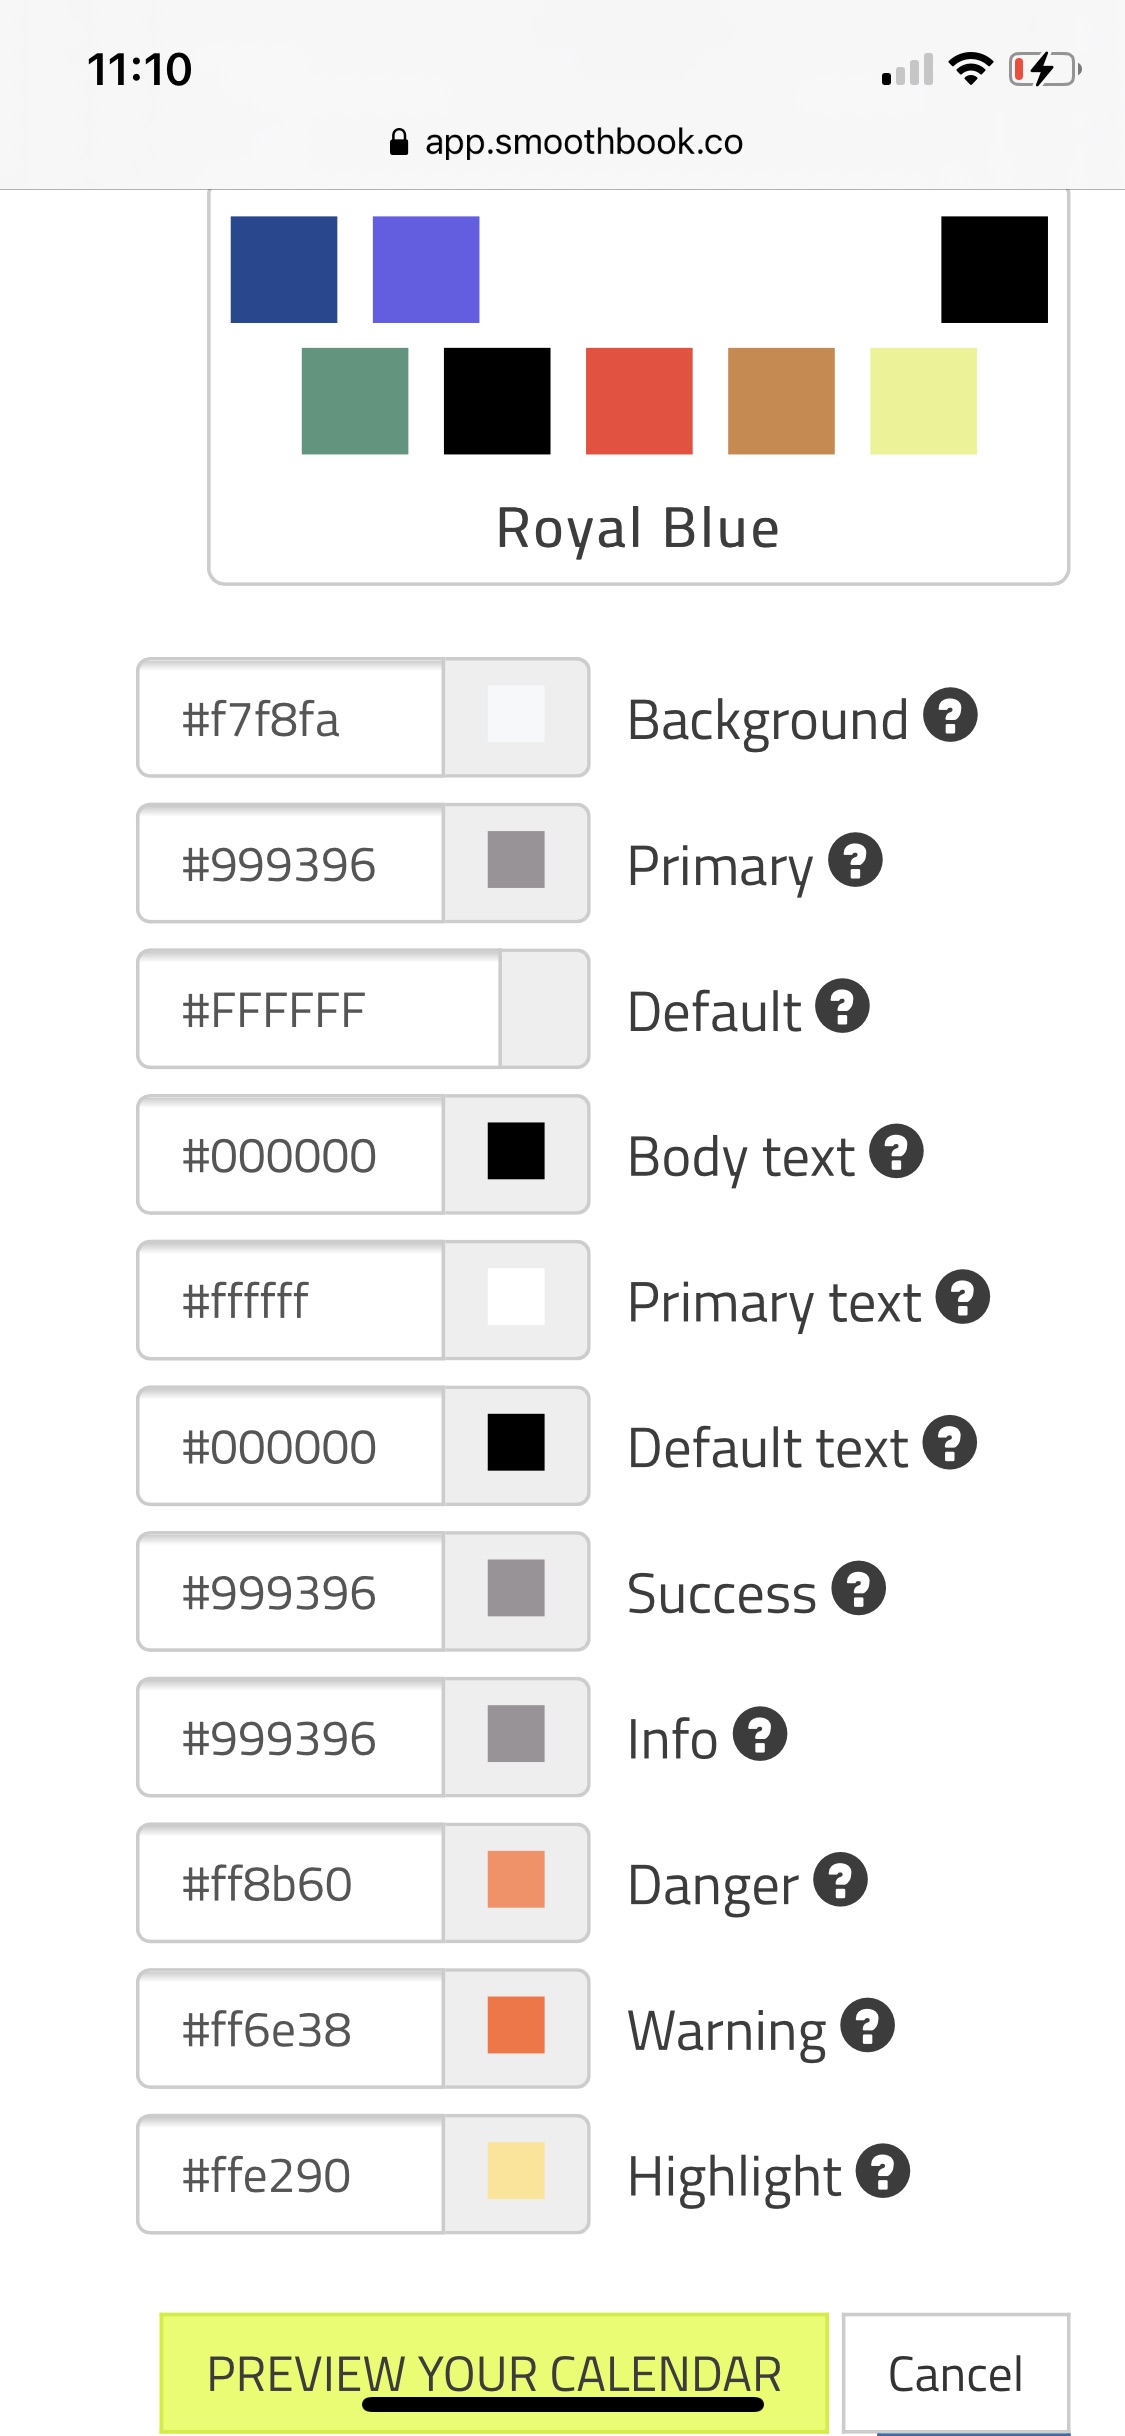Image resolution: width=1125 pixels, height=2436 pixels.
Task: Click the Highlight yellow color swatch
Action: (x=516, y=2171)
